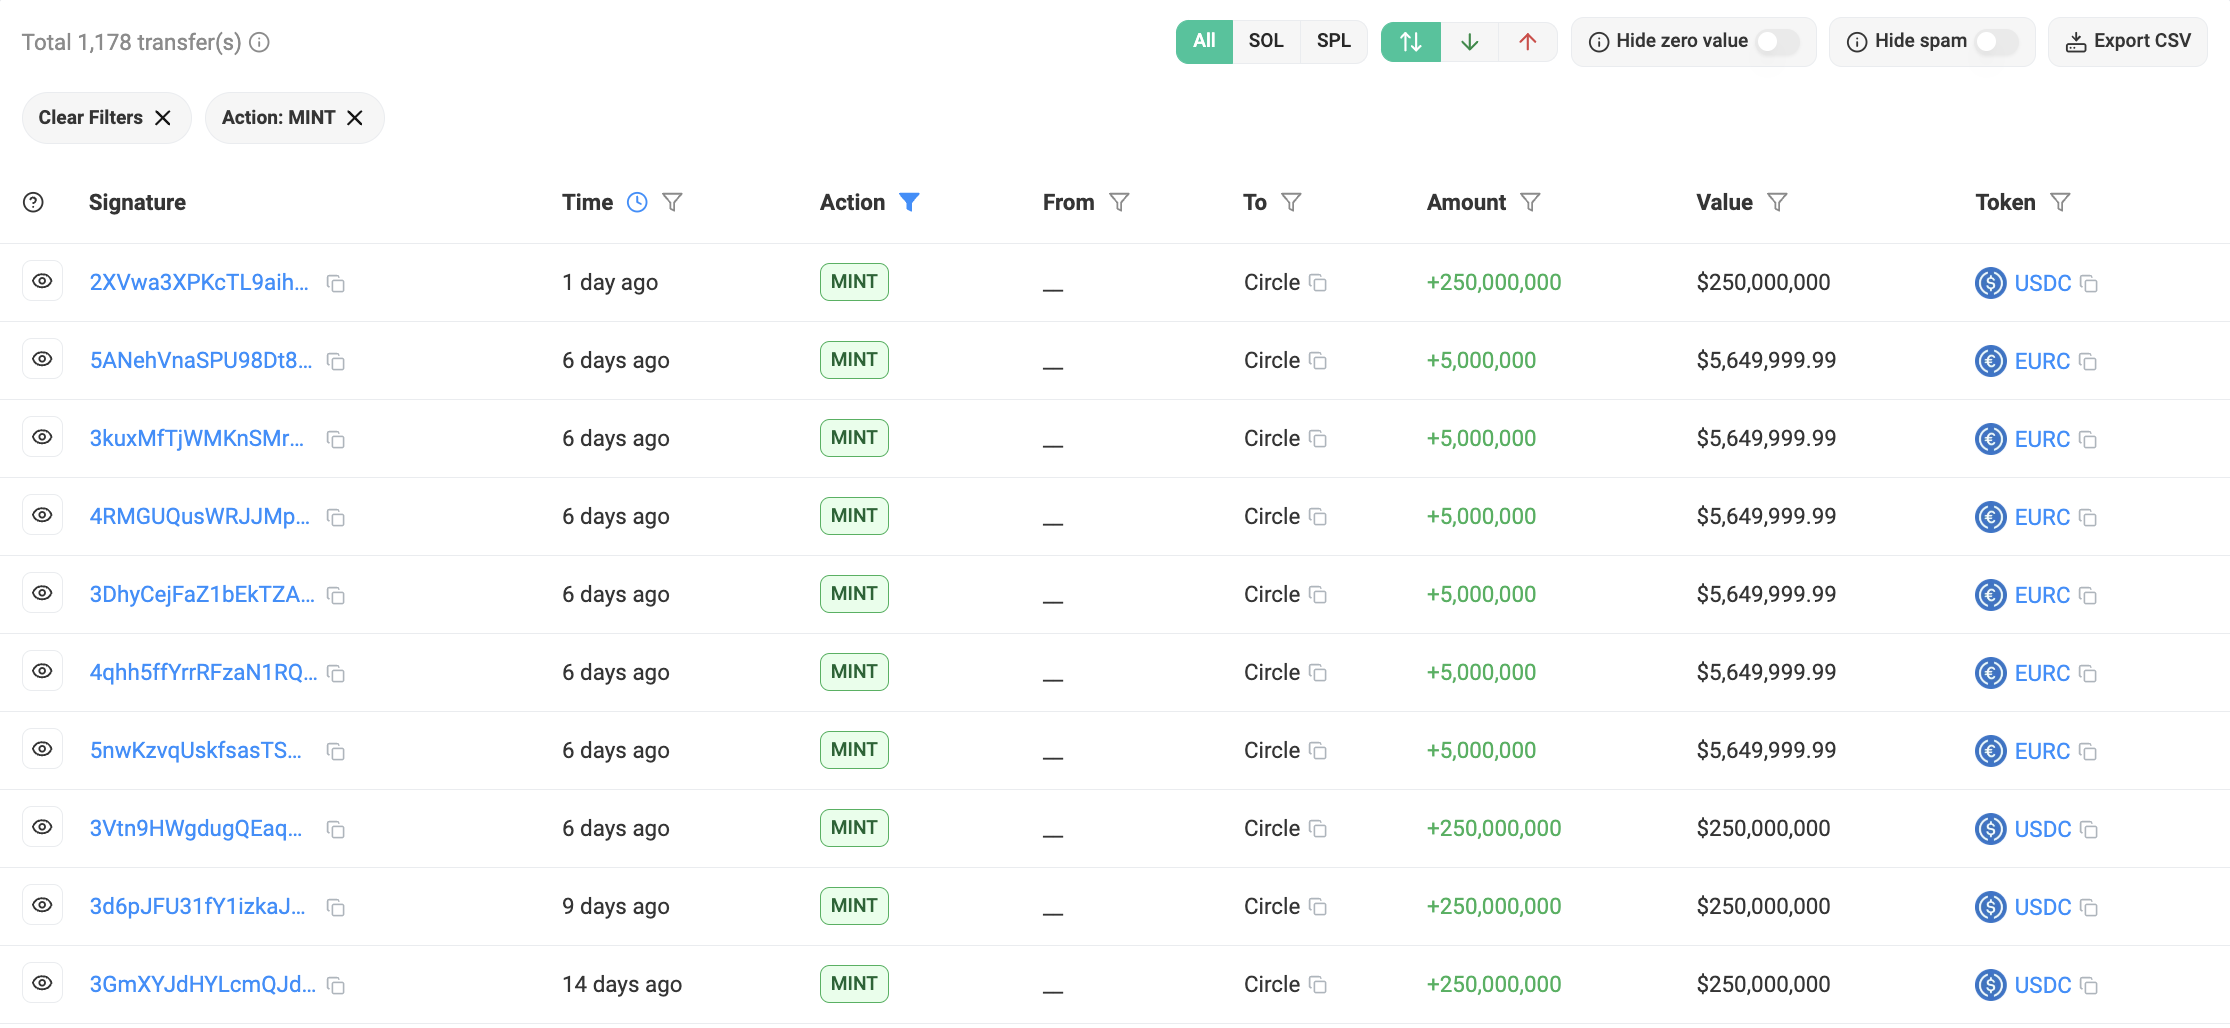Remove the Action: MINT filter chip
Image resolution: width=2230 pixels, height=1028 pixels.
click(354, 117)
